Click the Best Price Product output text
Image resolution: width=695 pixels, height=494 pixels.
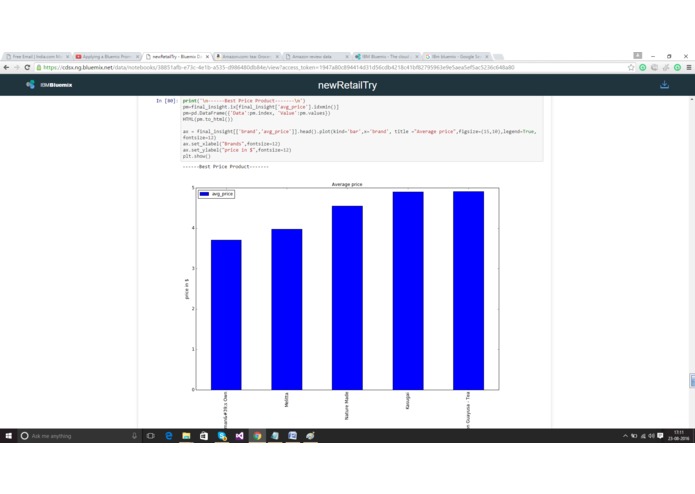(x=225, y=167)
